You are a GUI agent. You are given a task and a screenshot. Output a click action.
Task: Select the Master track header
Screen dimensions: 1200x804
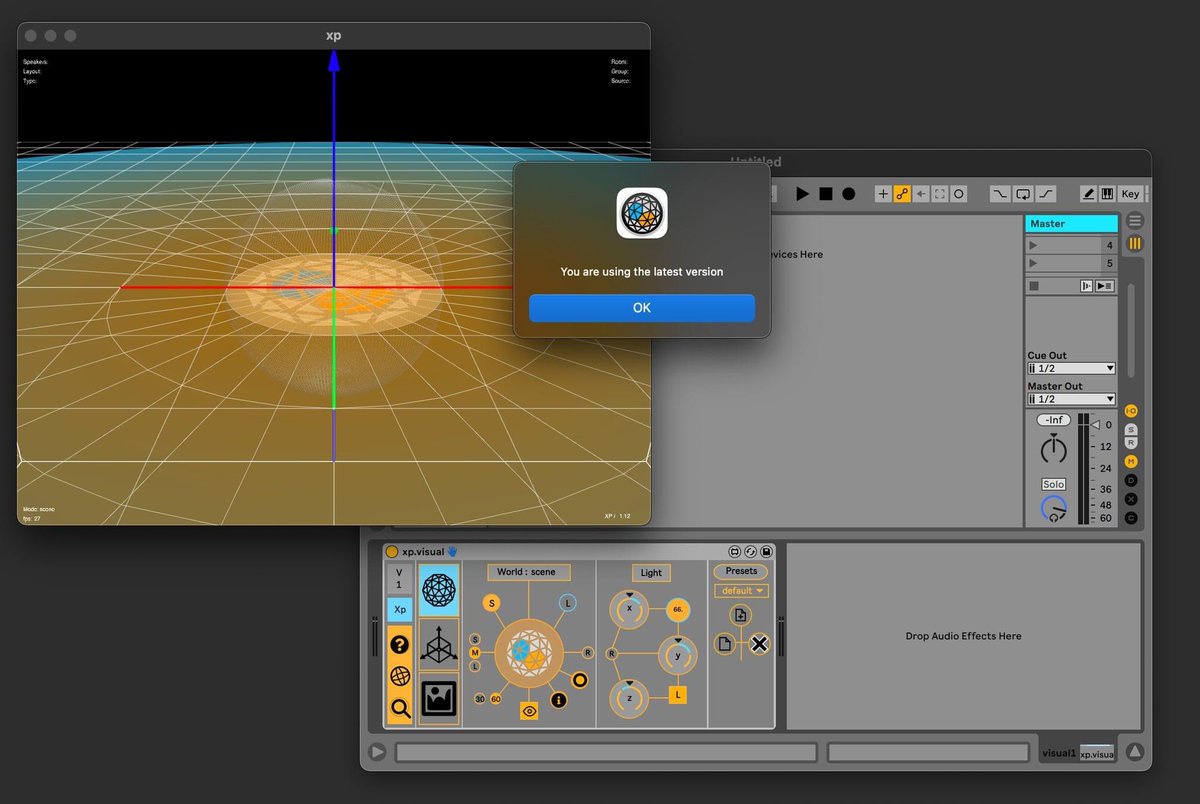pos(1071,224)
